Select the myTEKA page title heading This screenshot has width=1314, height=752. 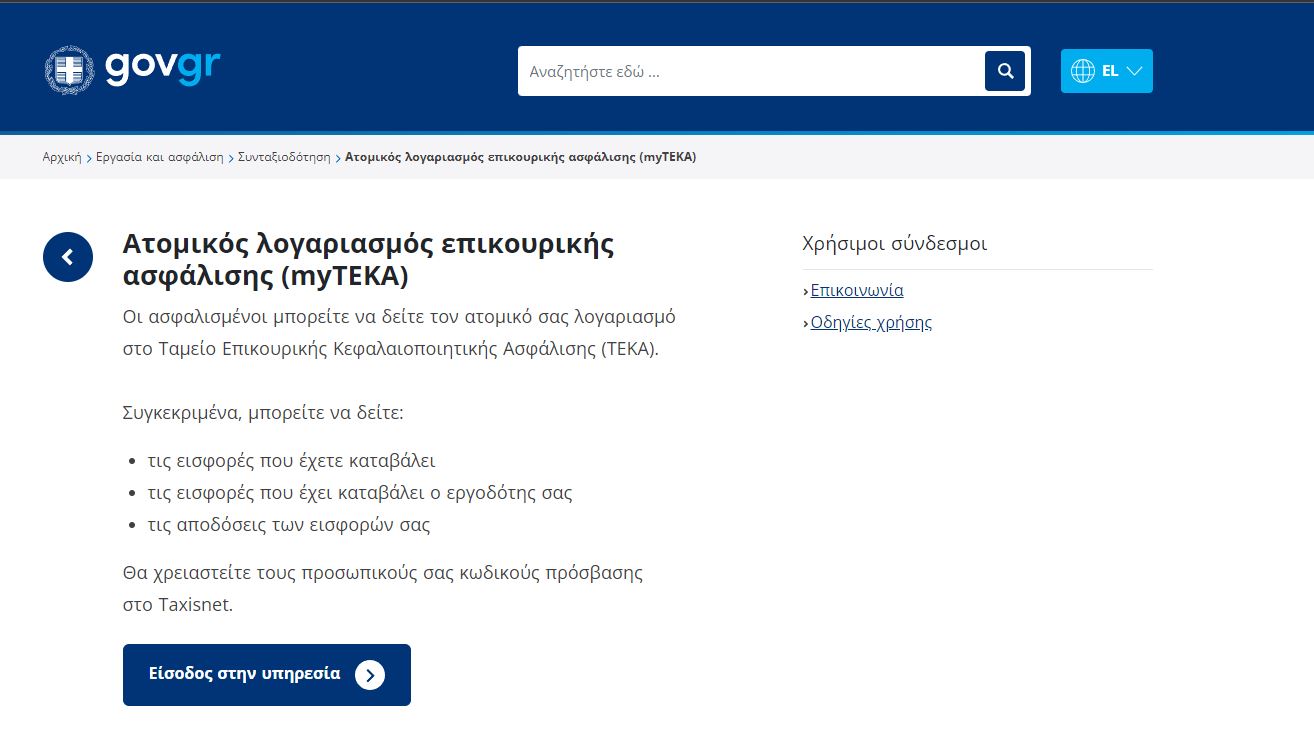tap(368, 259)
